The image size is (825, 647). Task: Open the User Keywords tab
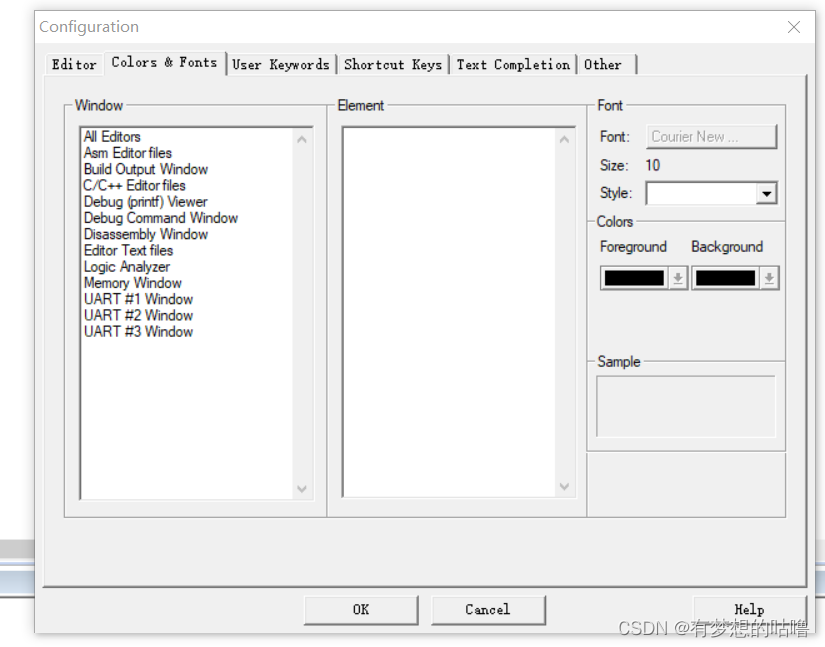[x=281, y=65]
